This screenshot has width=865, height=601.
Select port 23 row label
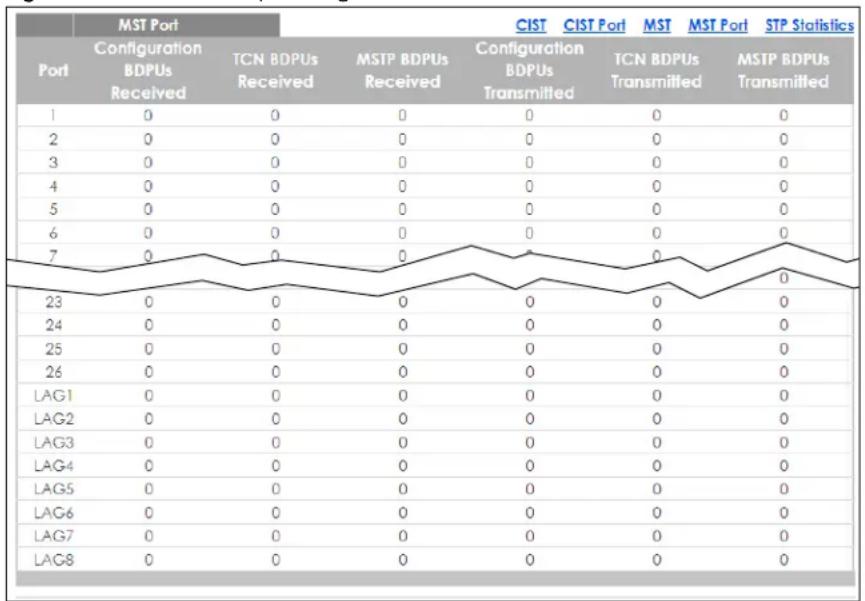pos(54,302)
